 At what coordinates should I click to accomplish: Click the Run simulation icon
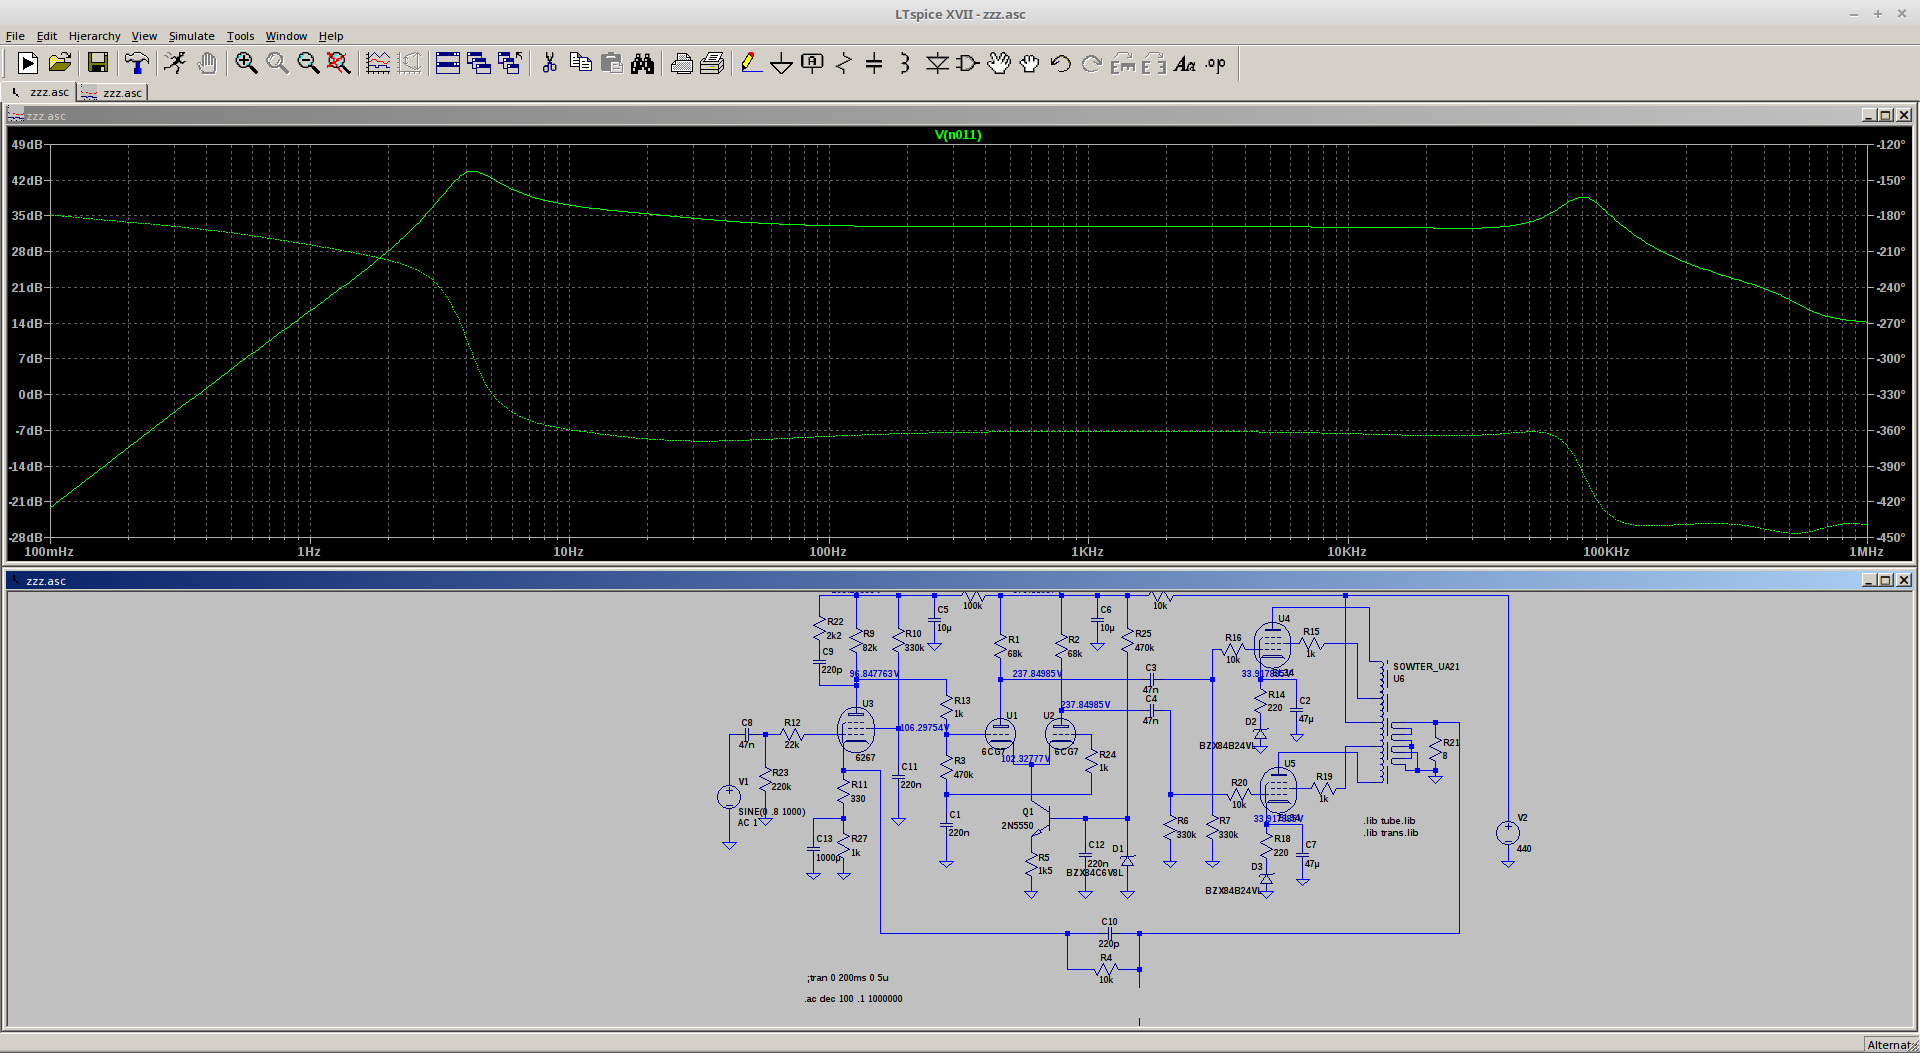click(x=27, y=64)
